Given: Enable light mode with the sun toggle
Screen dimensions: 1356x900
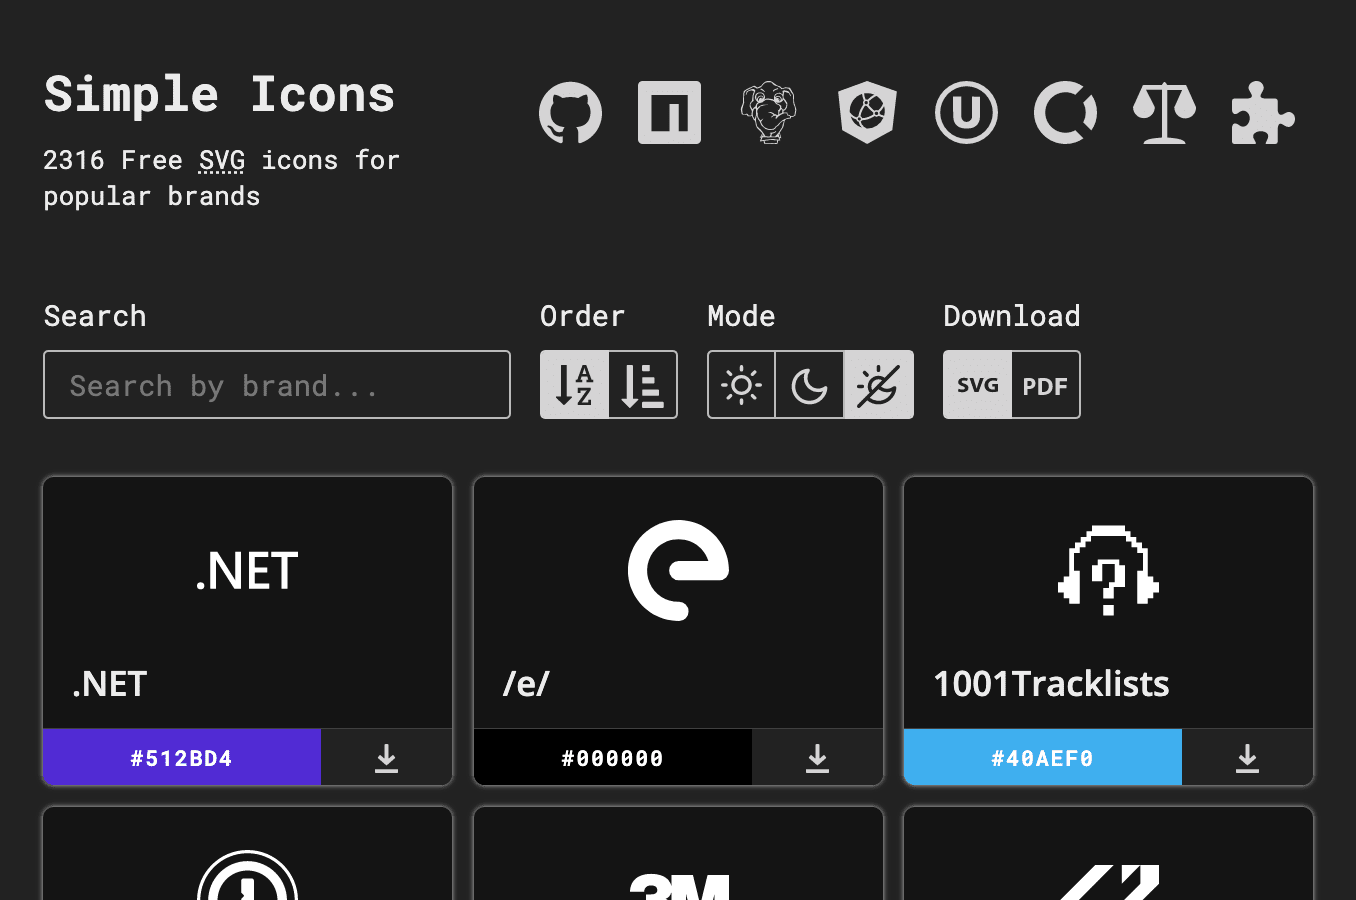Looking at the screenshot, I should tap(742, 384).
